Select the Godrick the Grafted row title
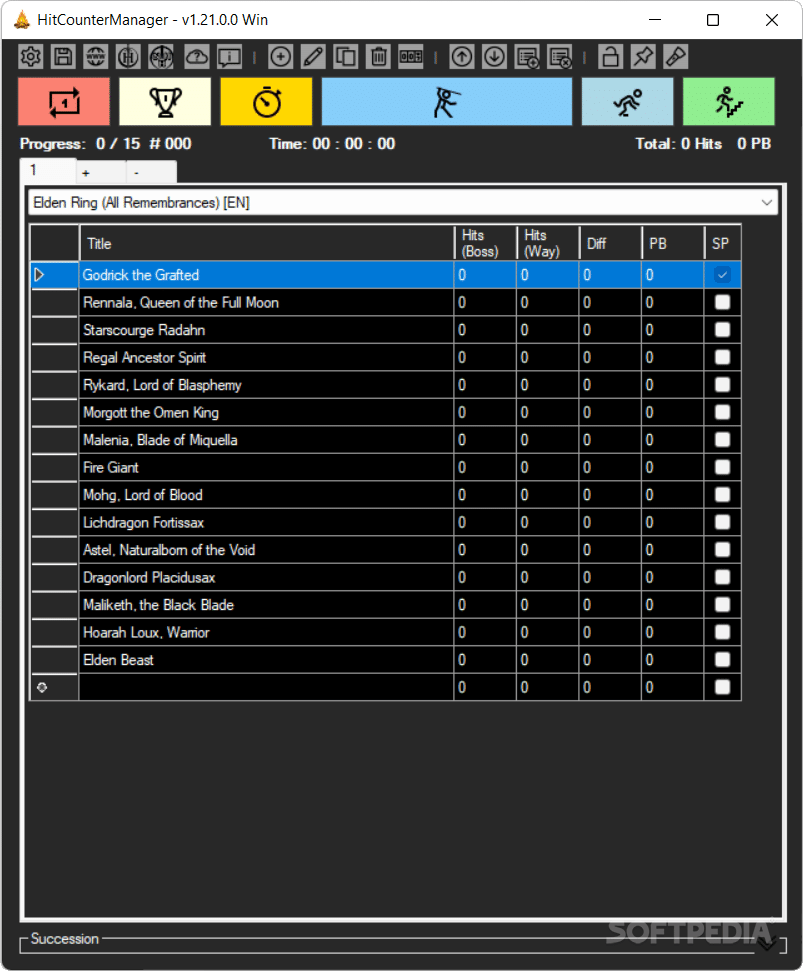The width and height of the screenshot is (803, 971). [267, 275]
